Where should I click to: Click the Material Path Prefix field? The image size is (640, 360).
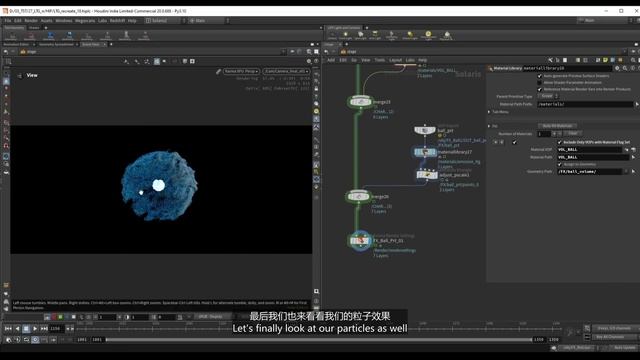[x=584, y=104]
